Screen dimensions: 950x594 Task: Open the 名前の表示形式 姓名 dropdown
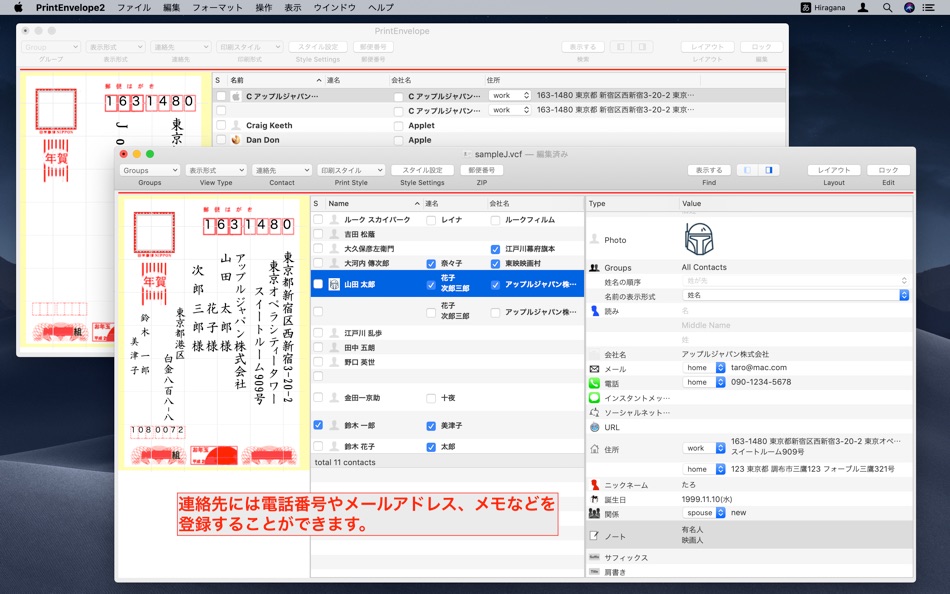796,295
